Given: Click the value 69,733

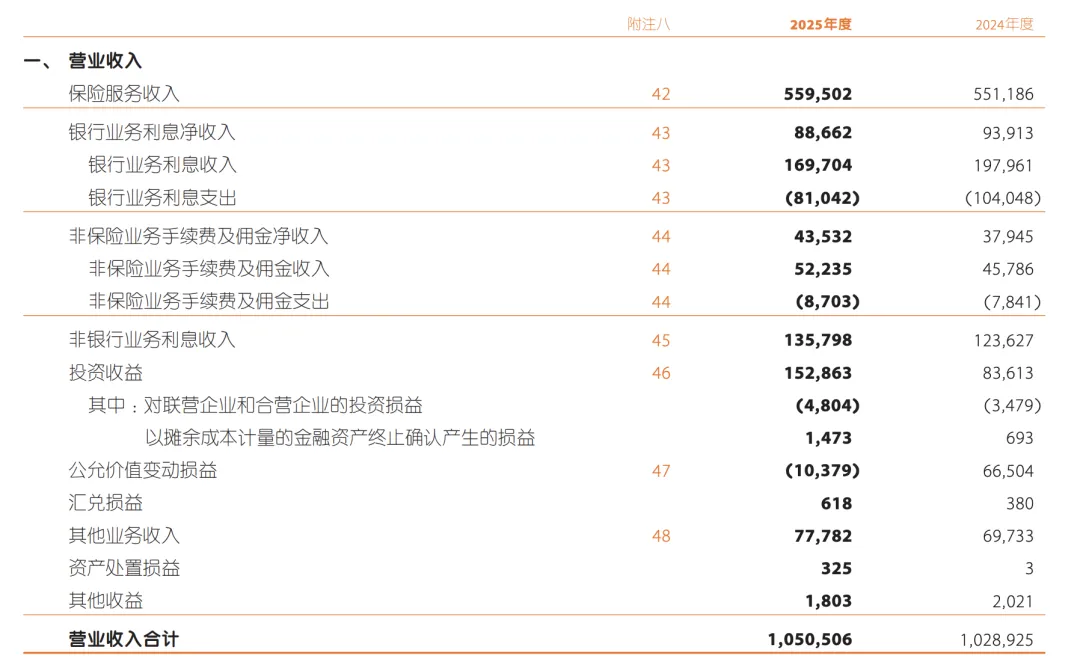Looking at the screenshot, I should pyautogui.click(x=1008, y=536).
